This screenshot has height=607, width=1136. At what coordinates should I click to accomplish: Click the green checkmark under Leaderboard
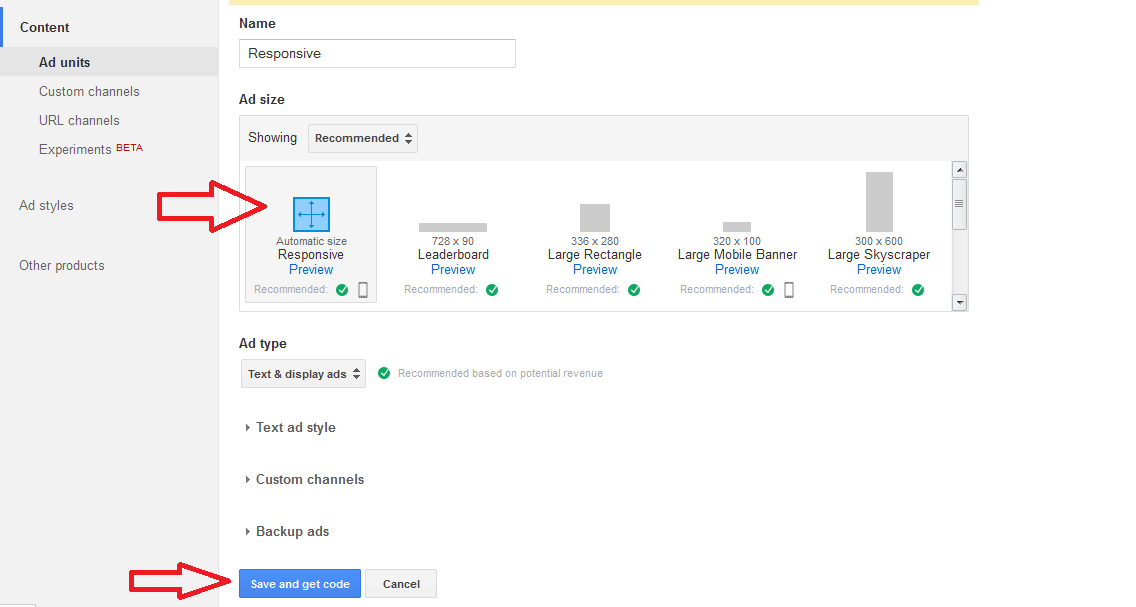(492, 290)
